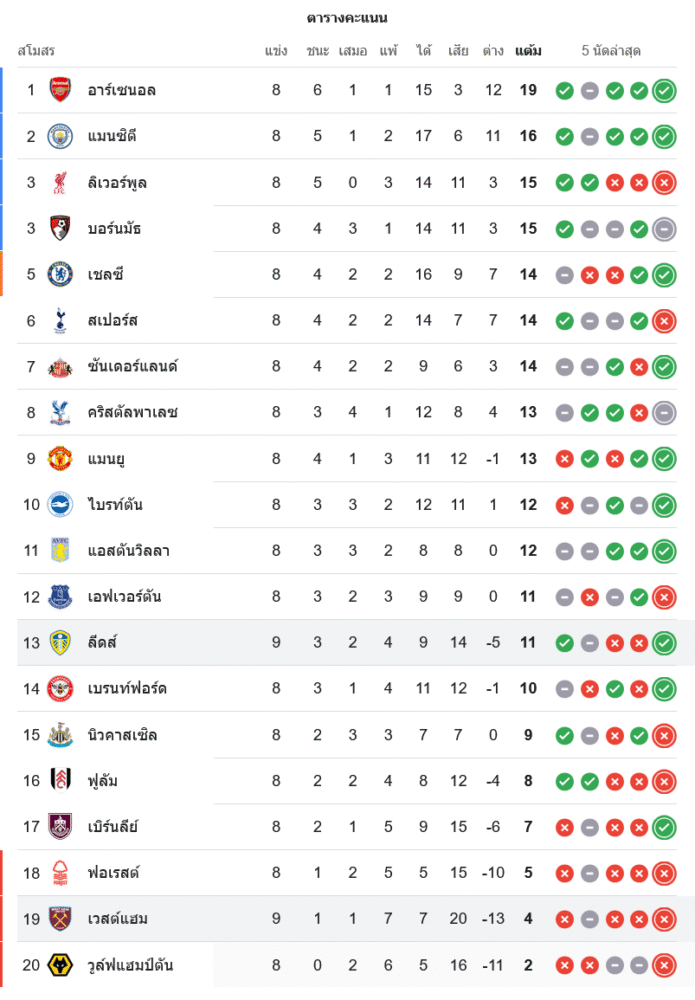Open the อาร์เซนอล team link

point(121,90)
